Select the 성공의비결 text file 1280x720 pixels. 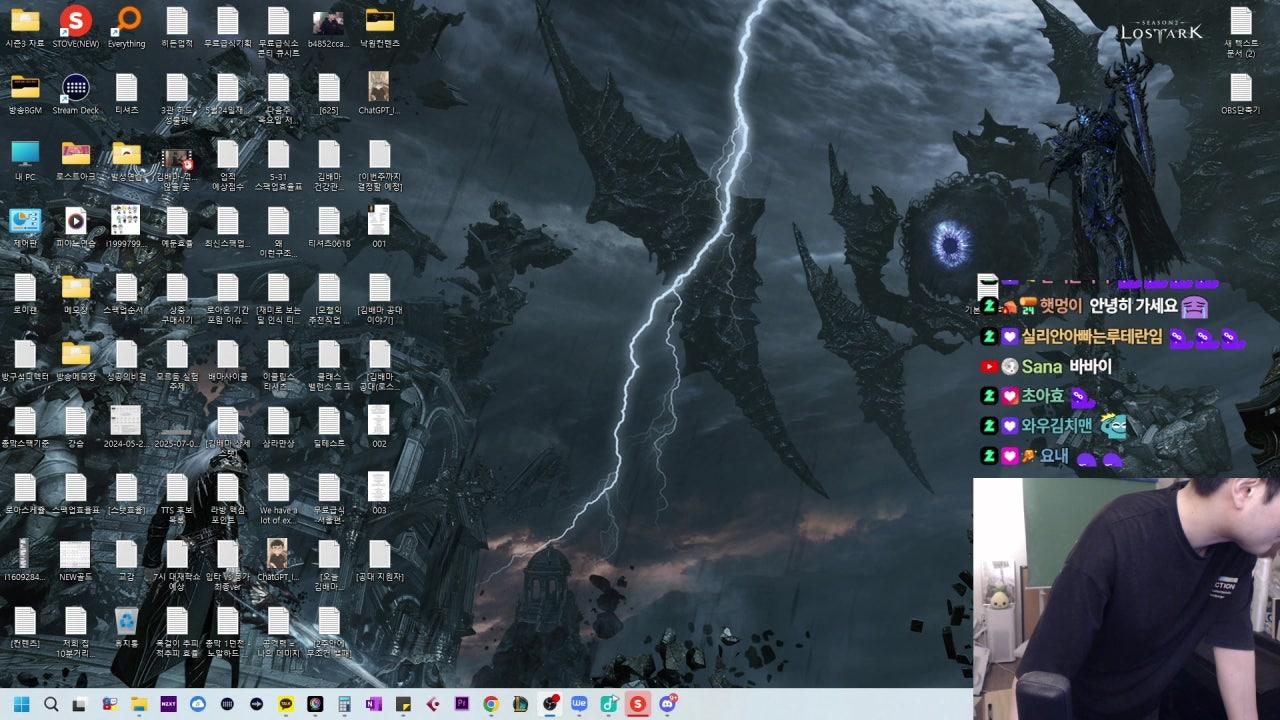pyautogui.click(x=126, y=360)
